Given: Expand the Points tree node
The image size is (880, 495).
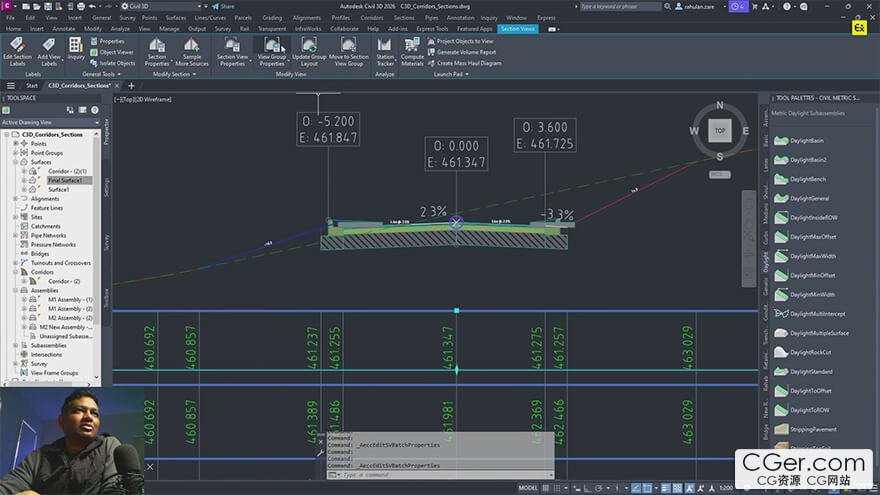Looking at the screenshot, I should 16,144.
